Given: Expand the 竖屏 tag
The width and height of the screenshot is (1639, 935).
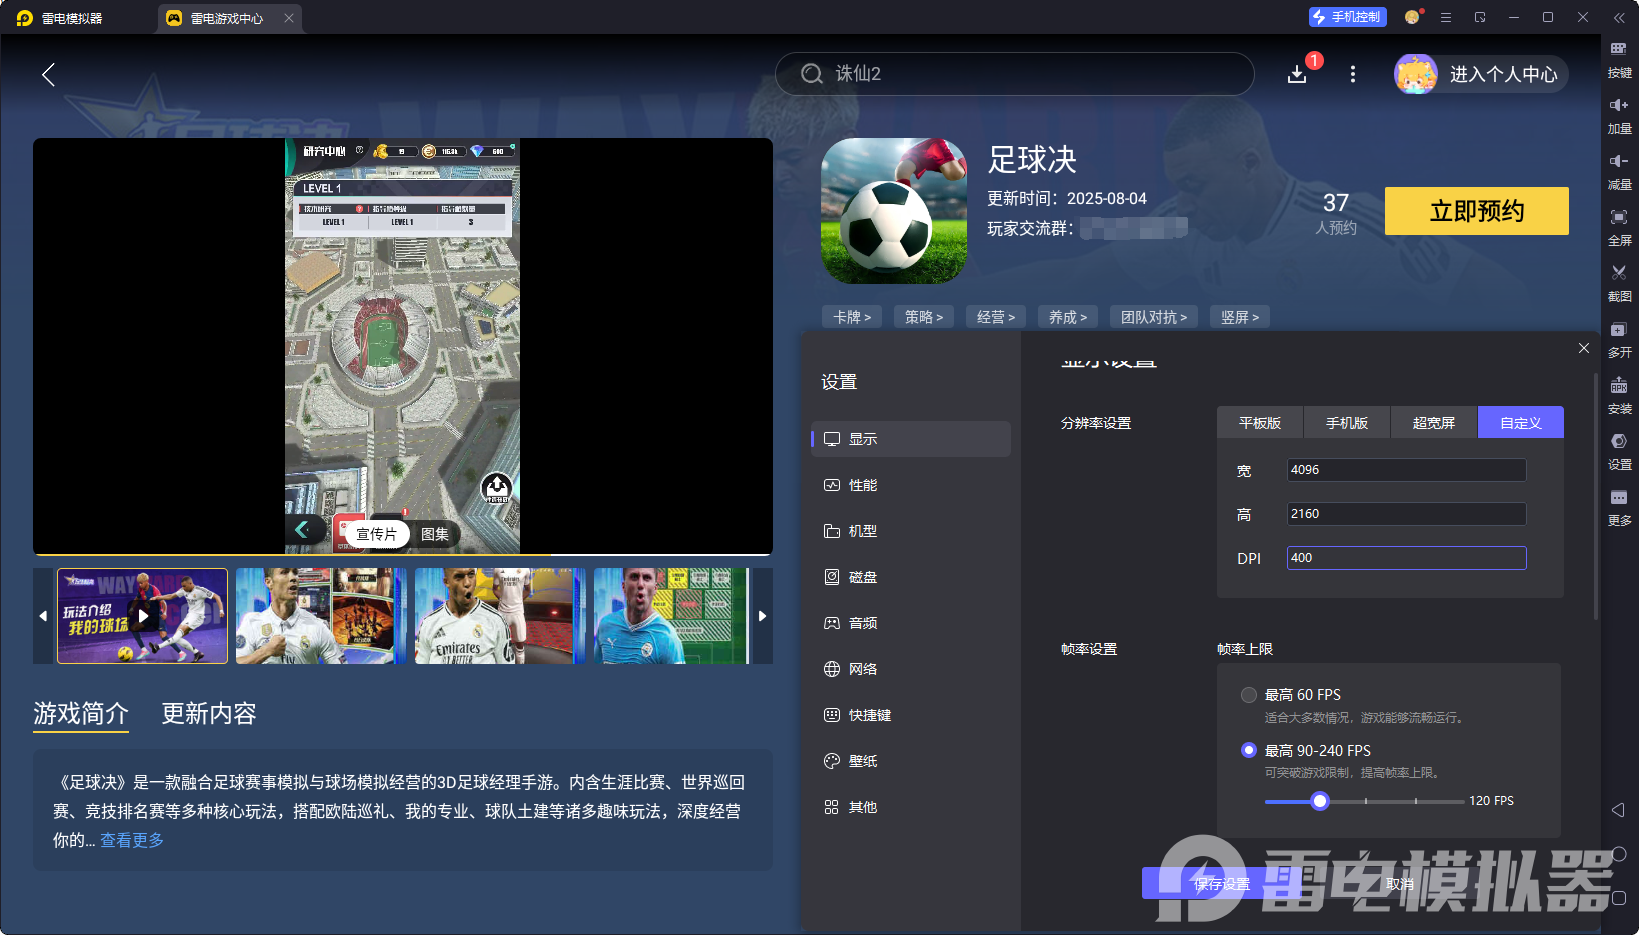Looking at the screenshot, I should pos(1240,317).
